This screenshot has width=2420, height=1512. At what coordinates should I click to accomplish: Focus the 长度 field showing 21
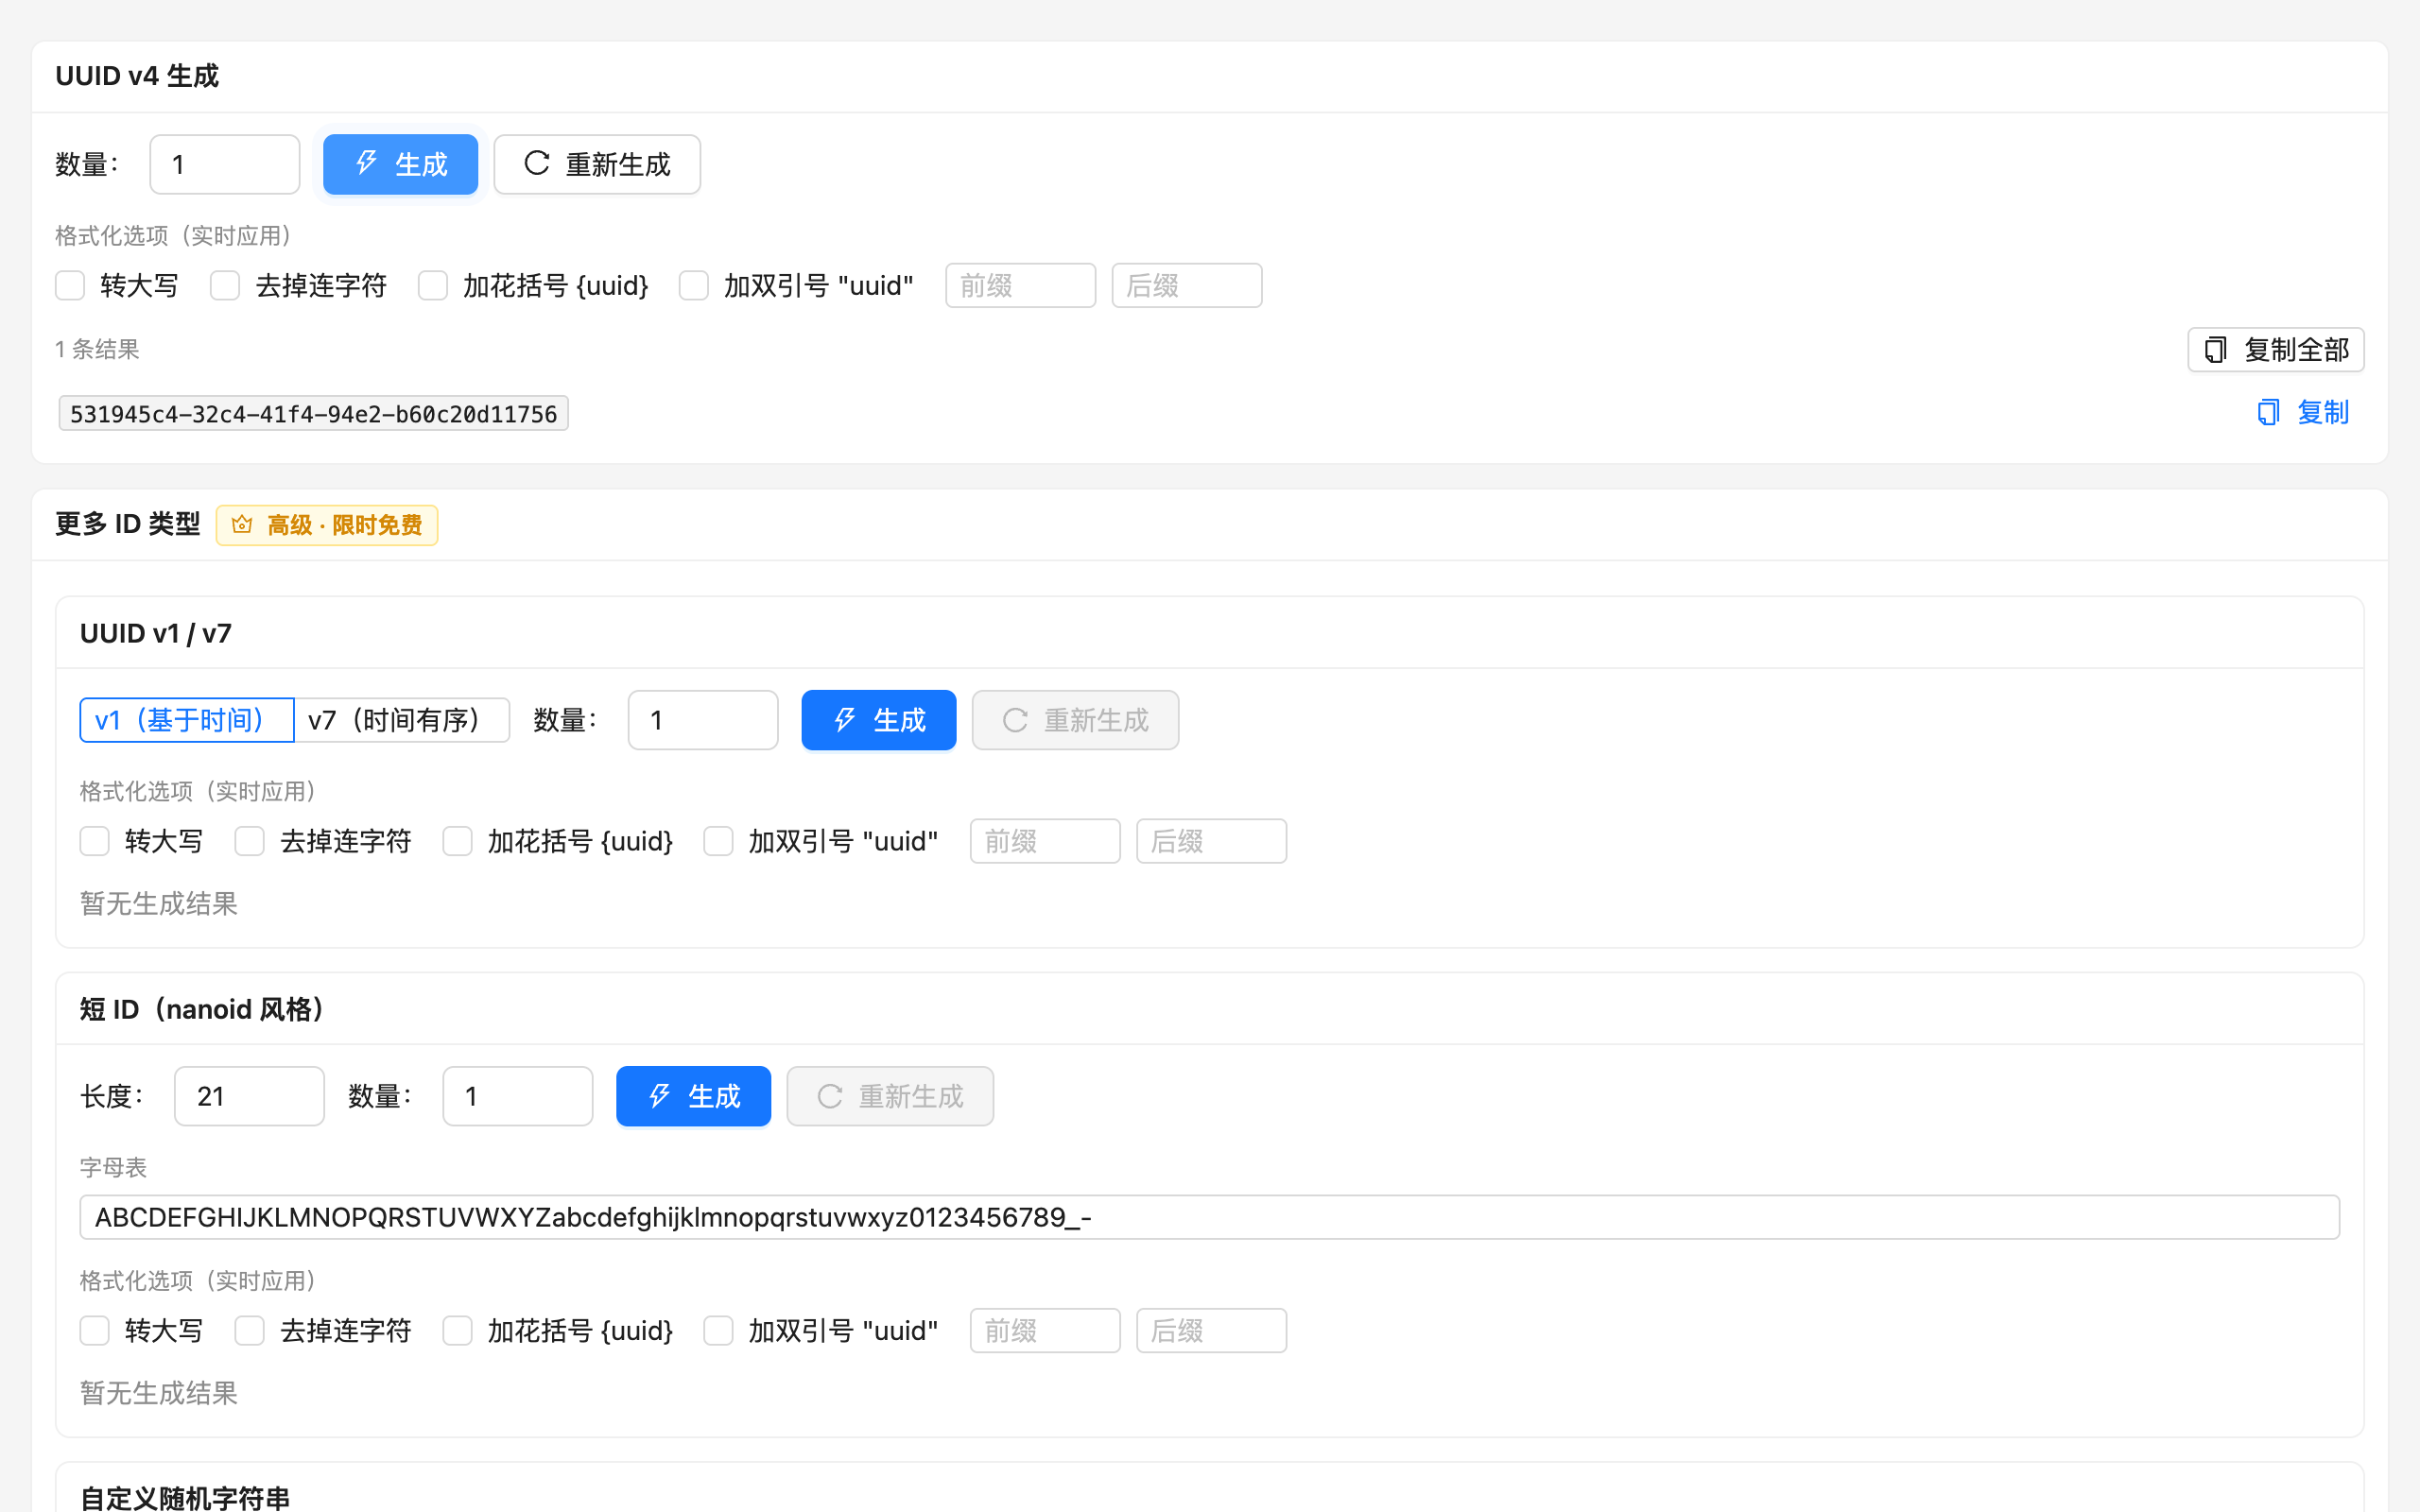click(x=249, y=1096)
